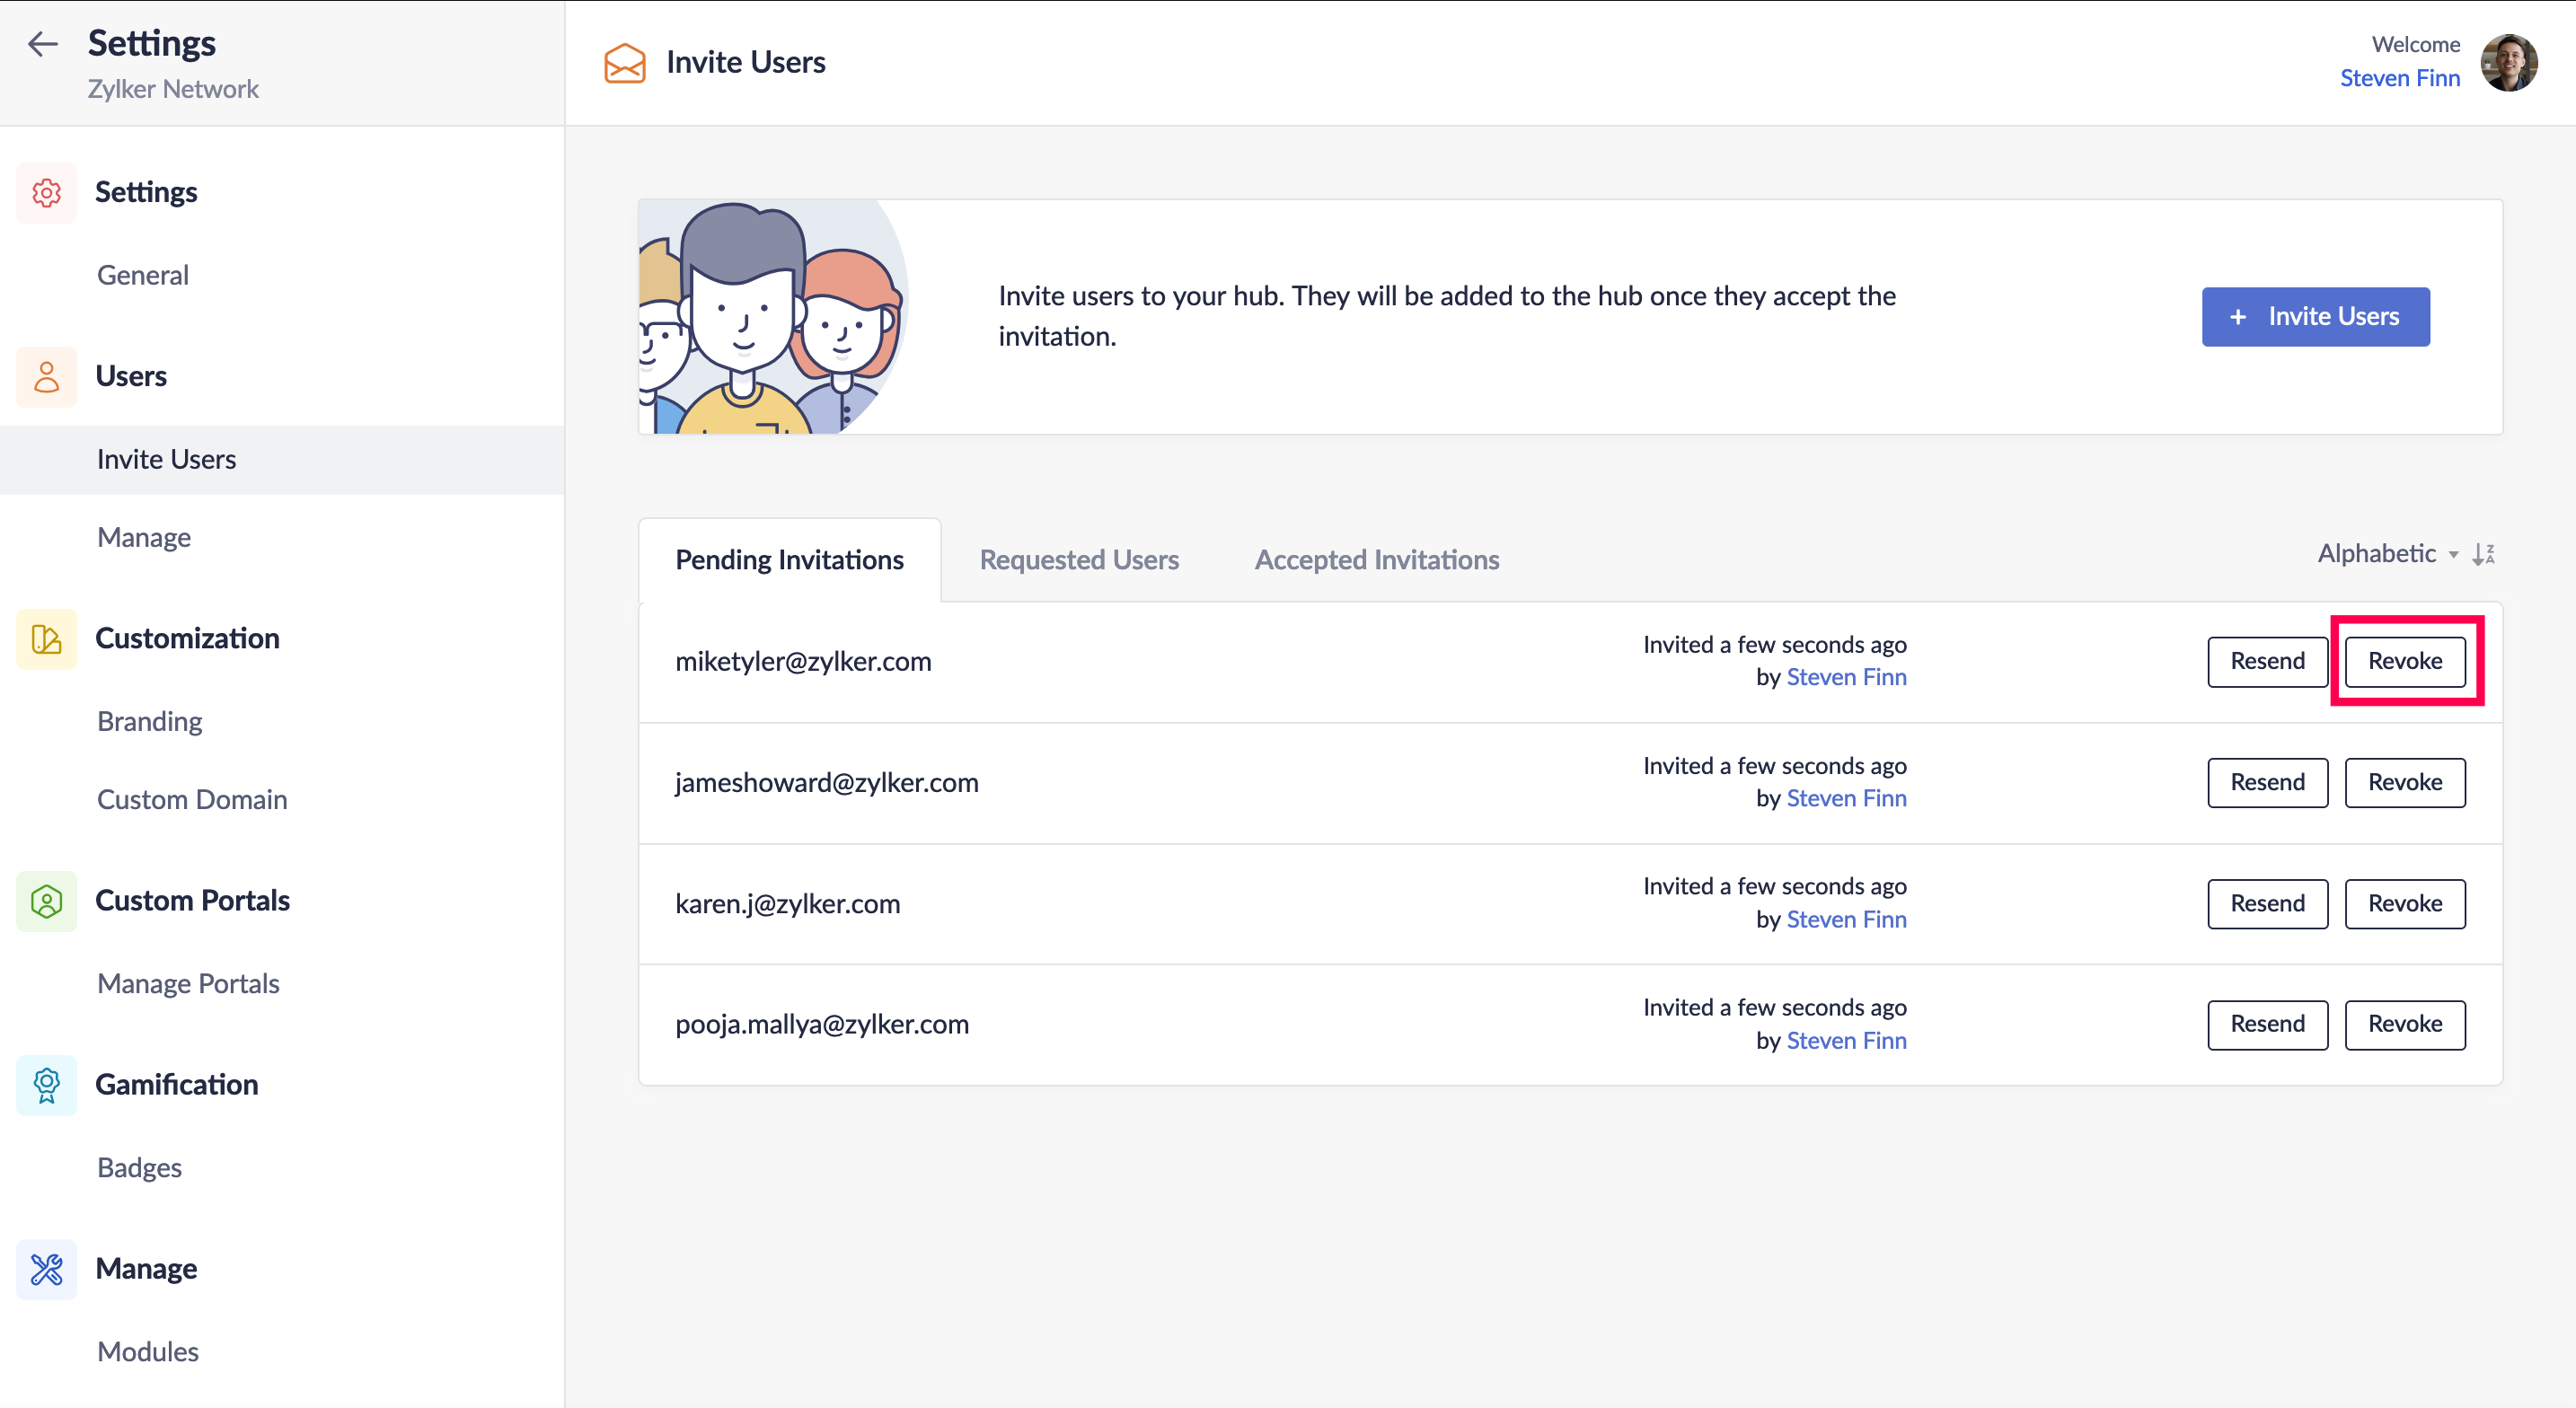Open Manage Portals in the sidebar

click(188, 984)
